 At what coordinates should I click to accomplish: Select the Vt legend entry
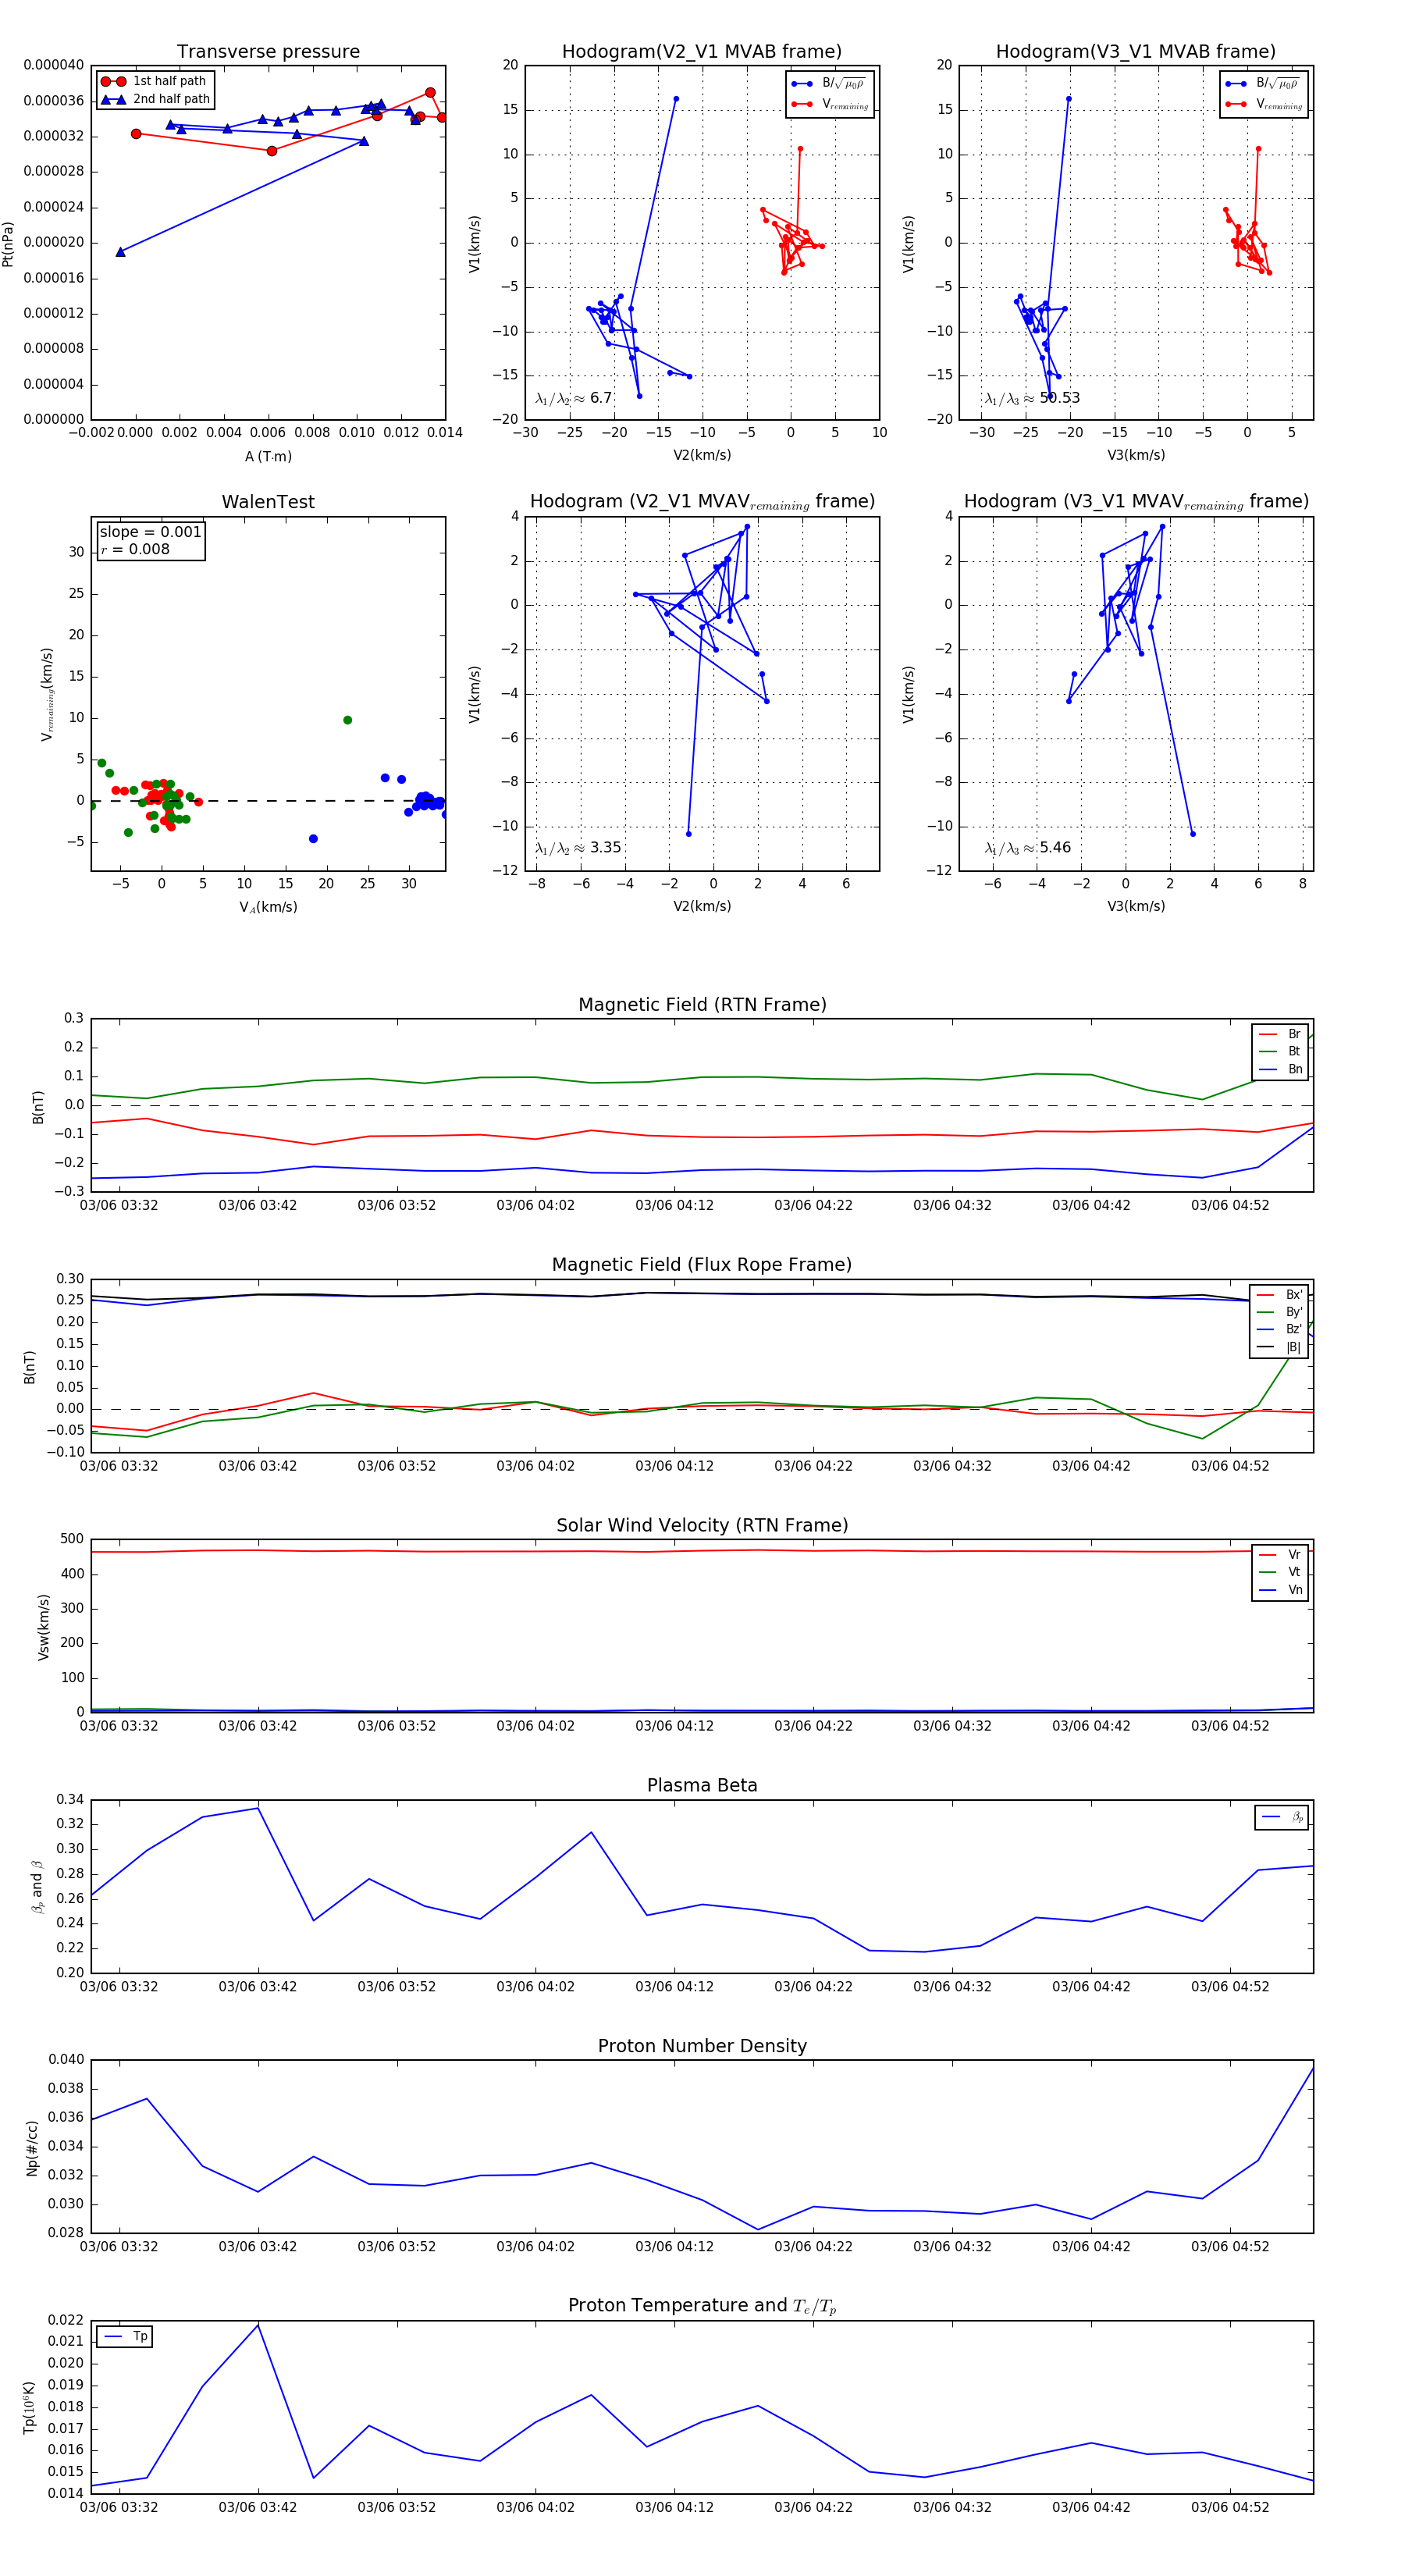pos(1280,1572)
